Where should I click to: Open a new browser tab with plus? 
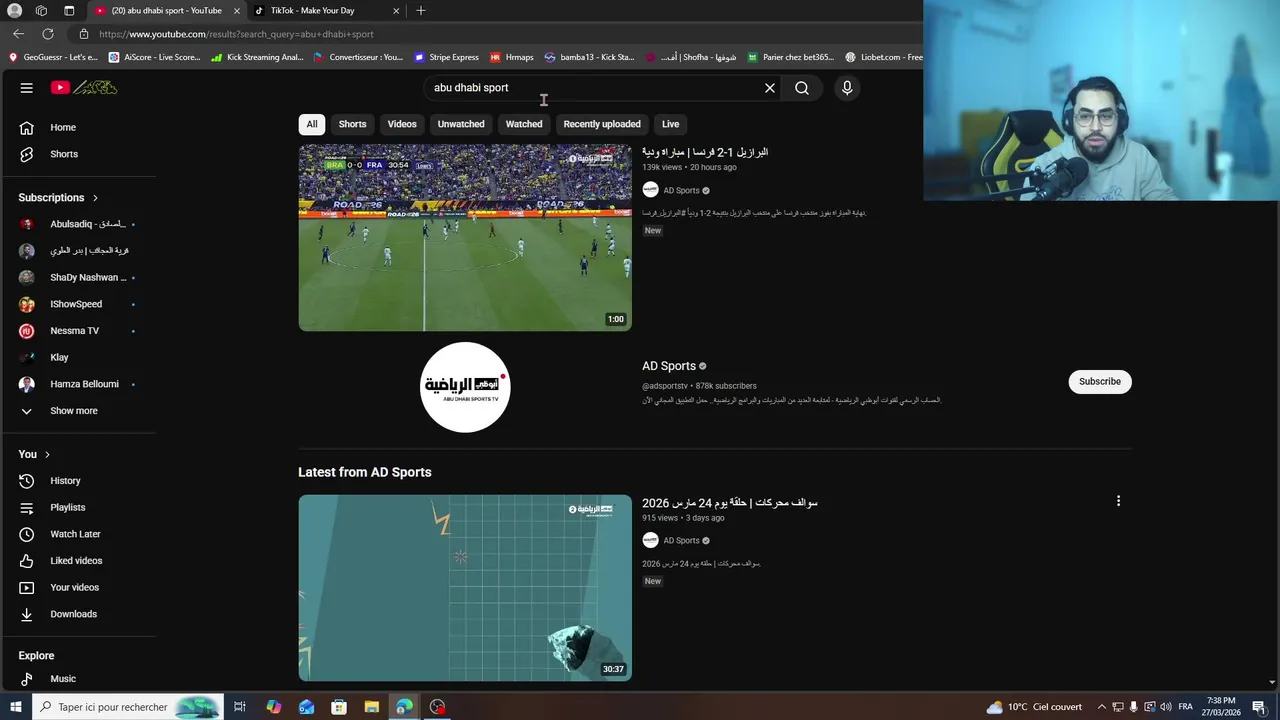(421, 11)
